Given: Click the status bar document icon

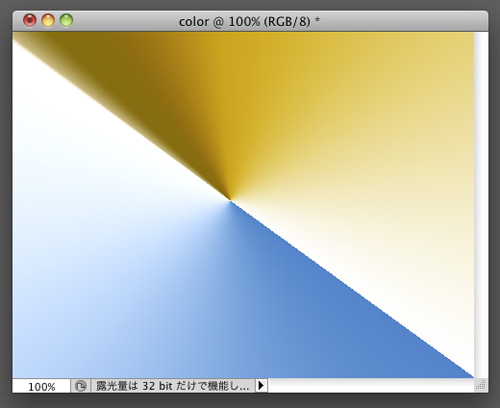Looking at the screenshot, I should pyautogui.click(x=80, y=386).
